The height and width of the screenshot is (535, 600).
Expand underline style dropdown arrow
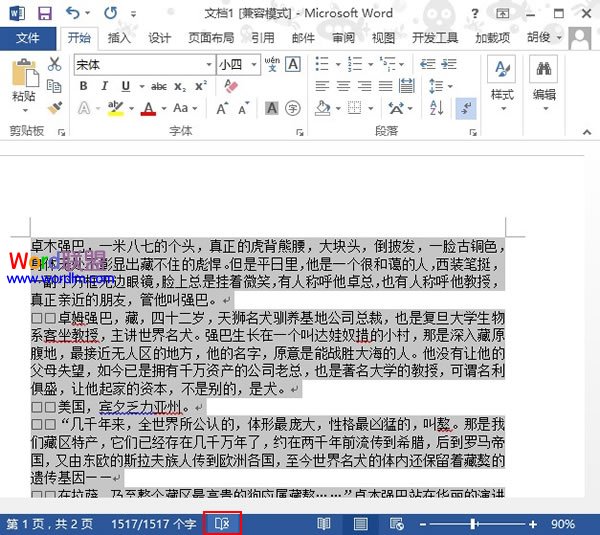click(x=142, y=86)
